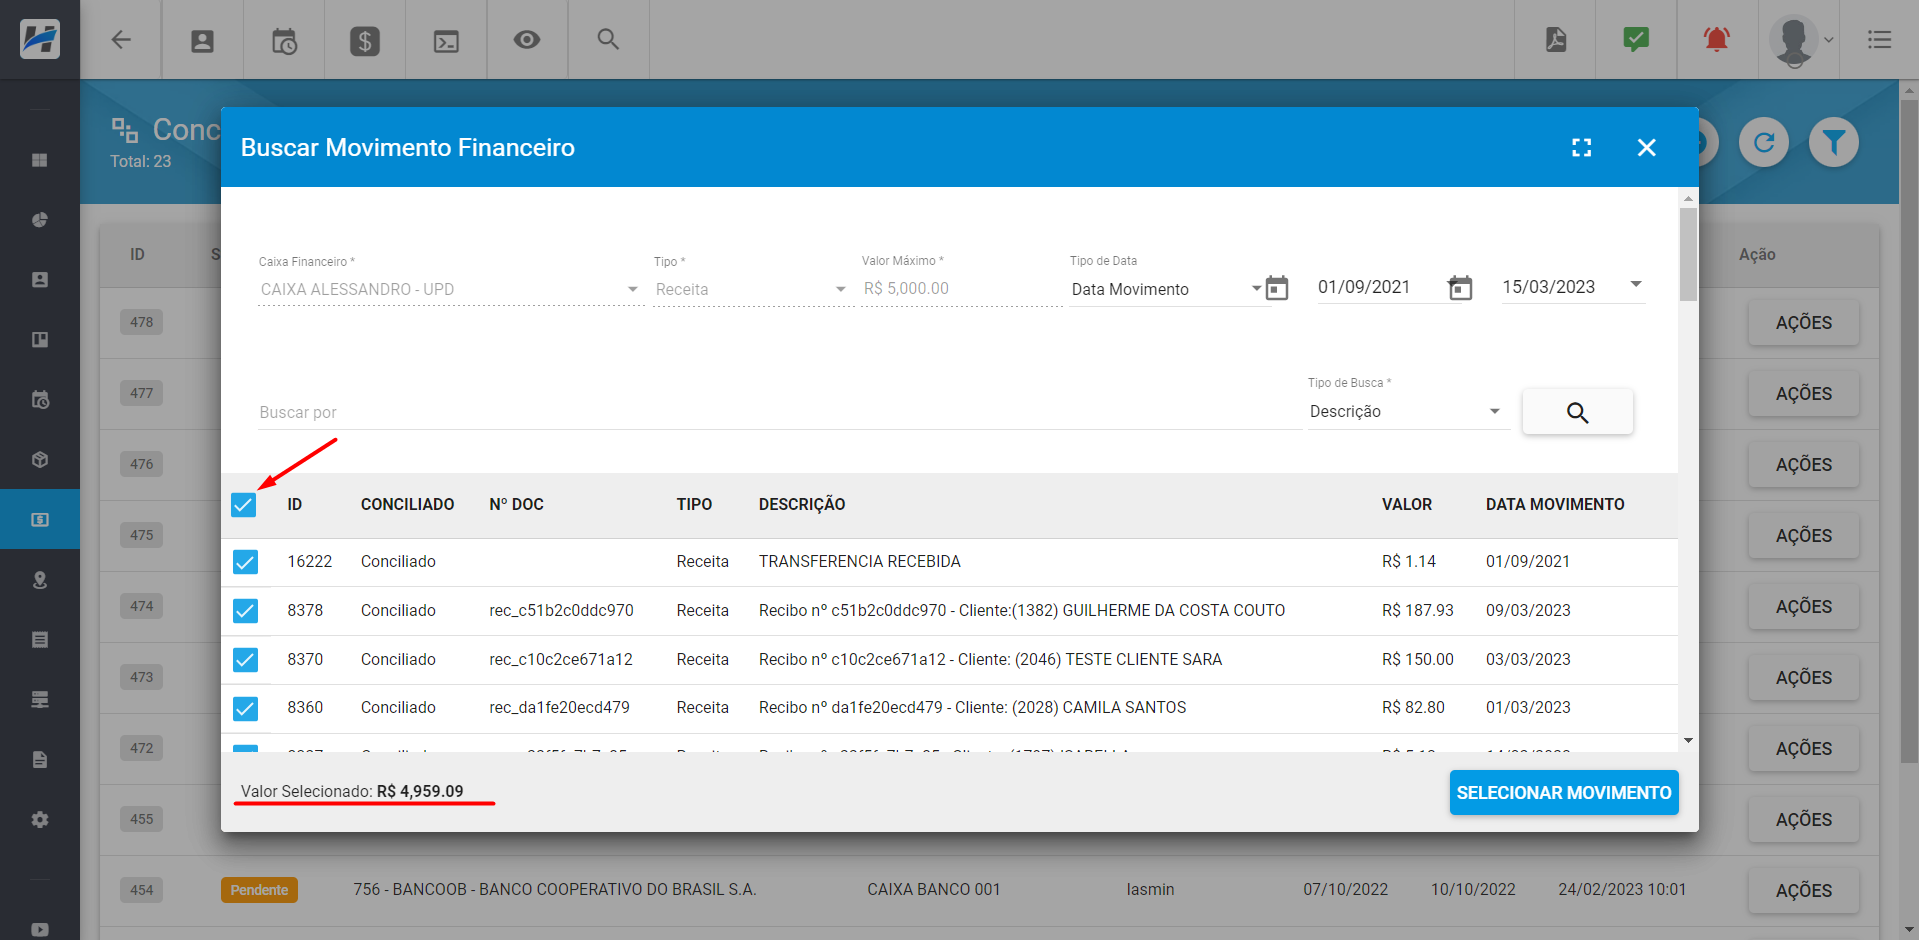Click the eye view toolbar icon

pyautogui.click(x=527, y=40)
